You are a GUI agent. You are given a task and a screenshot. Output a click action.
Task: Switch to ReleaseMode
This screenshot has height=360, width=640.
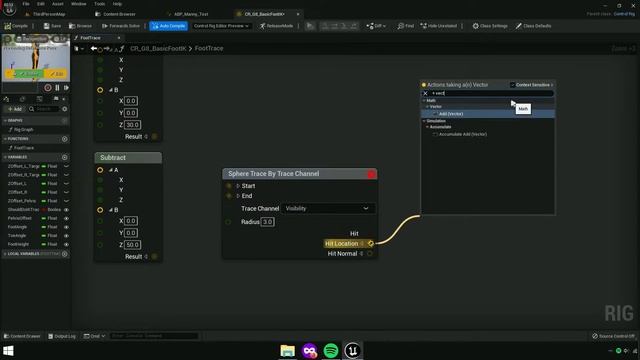[x=276, y=26]
